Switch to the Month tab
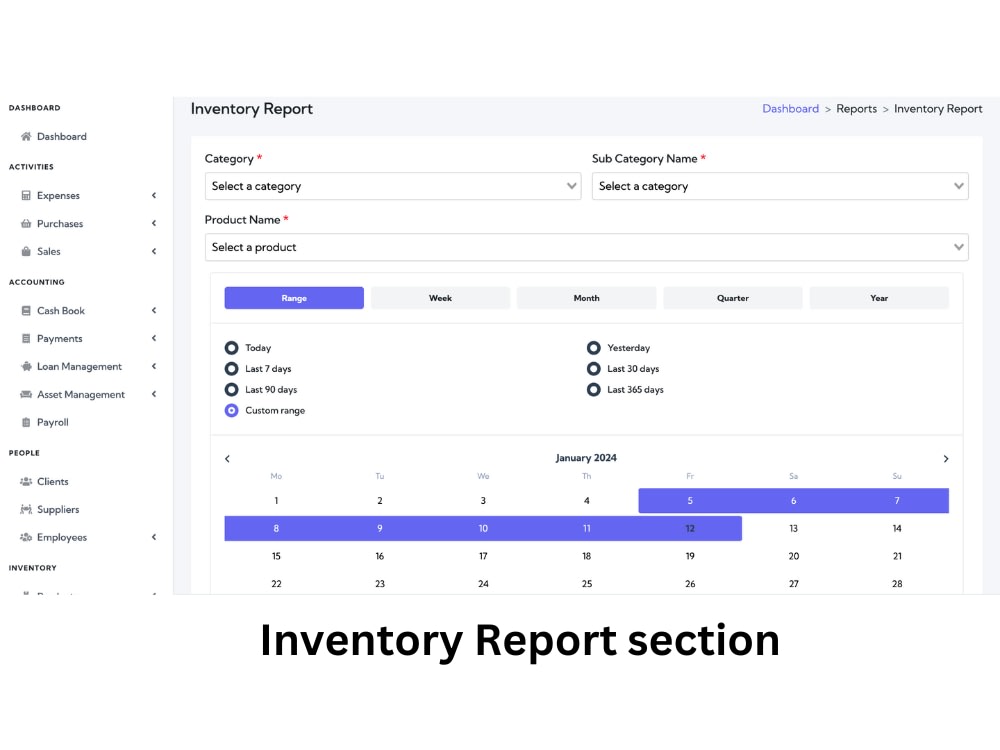 pyautogui.click(x=586, y=298)
